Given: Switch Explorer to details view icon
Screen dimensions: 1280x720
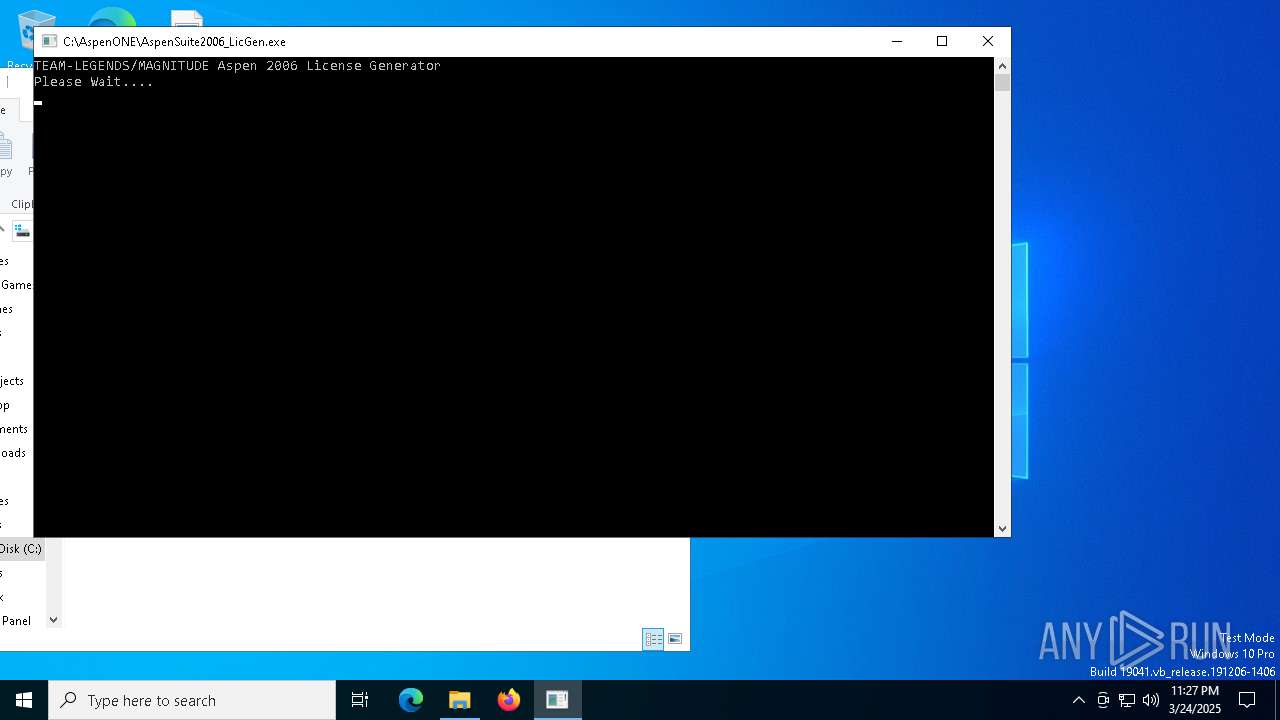Looking at the screenshot, I should 653,639.
